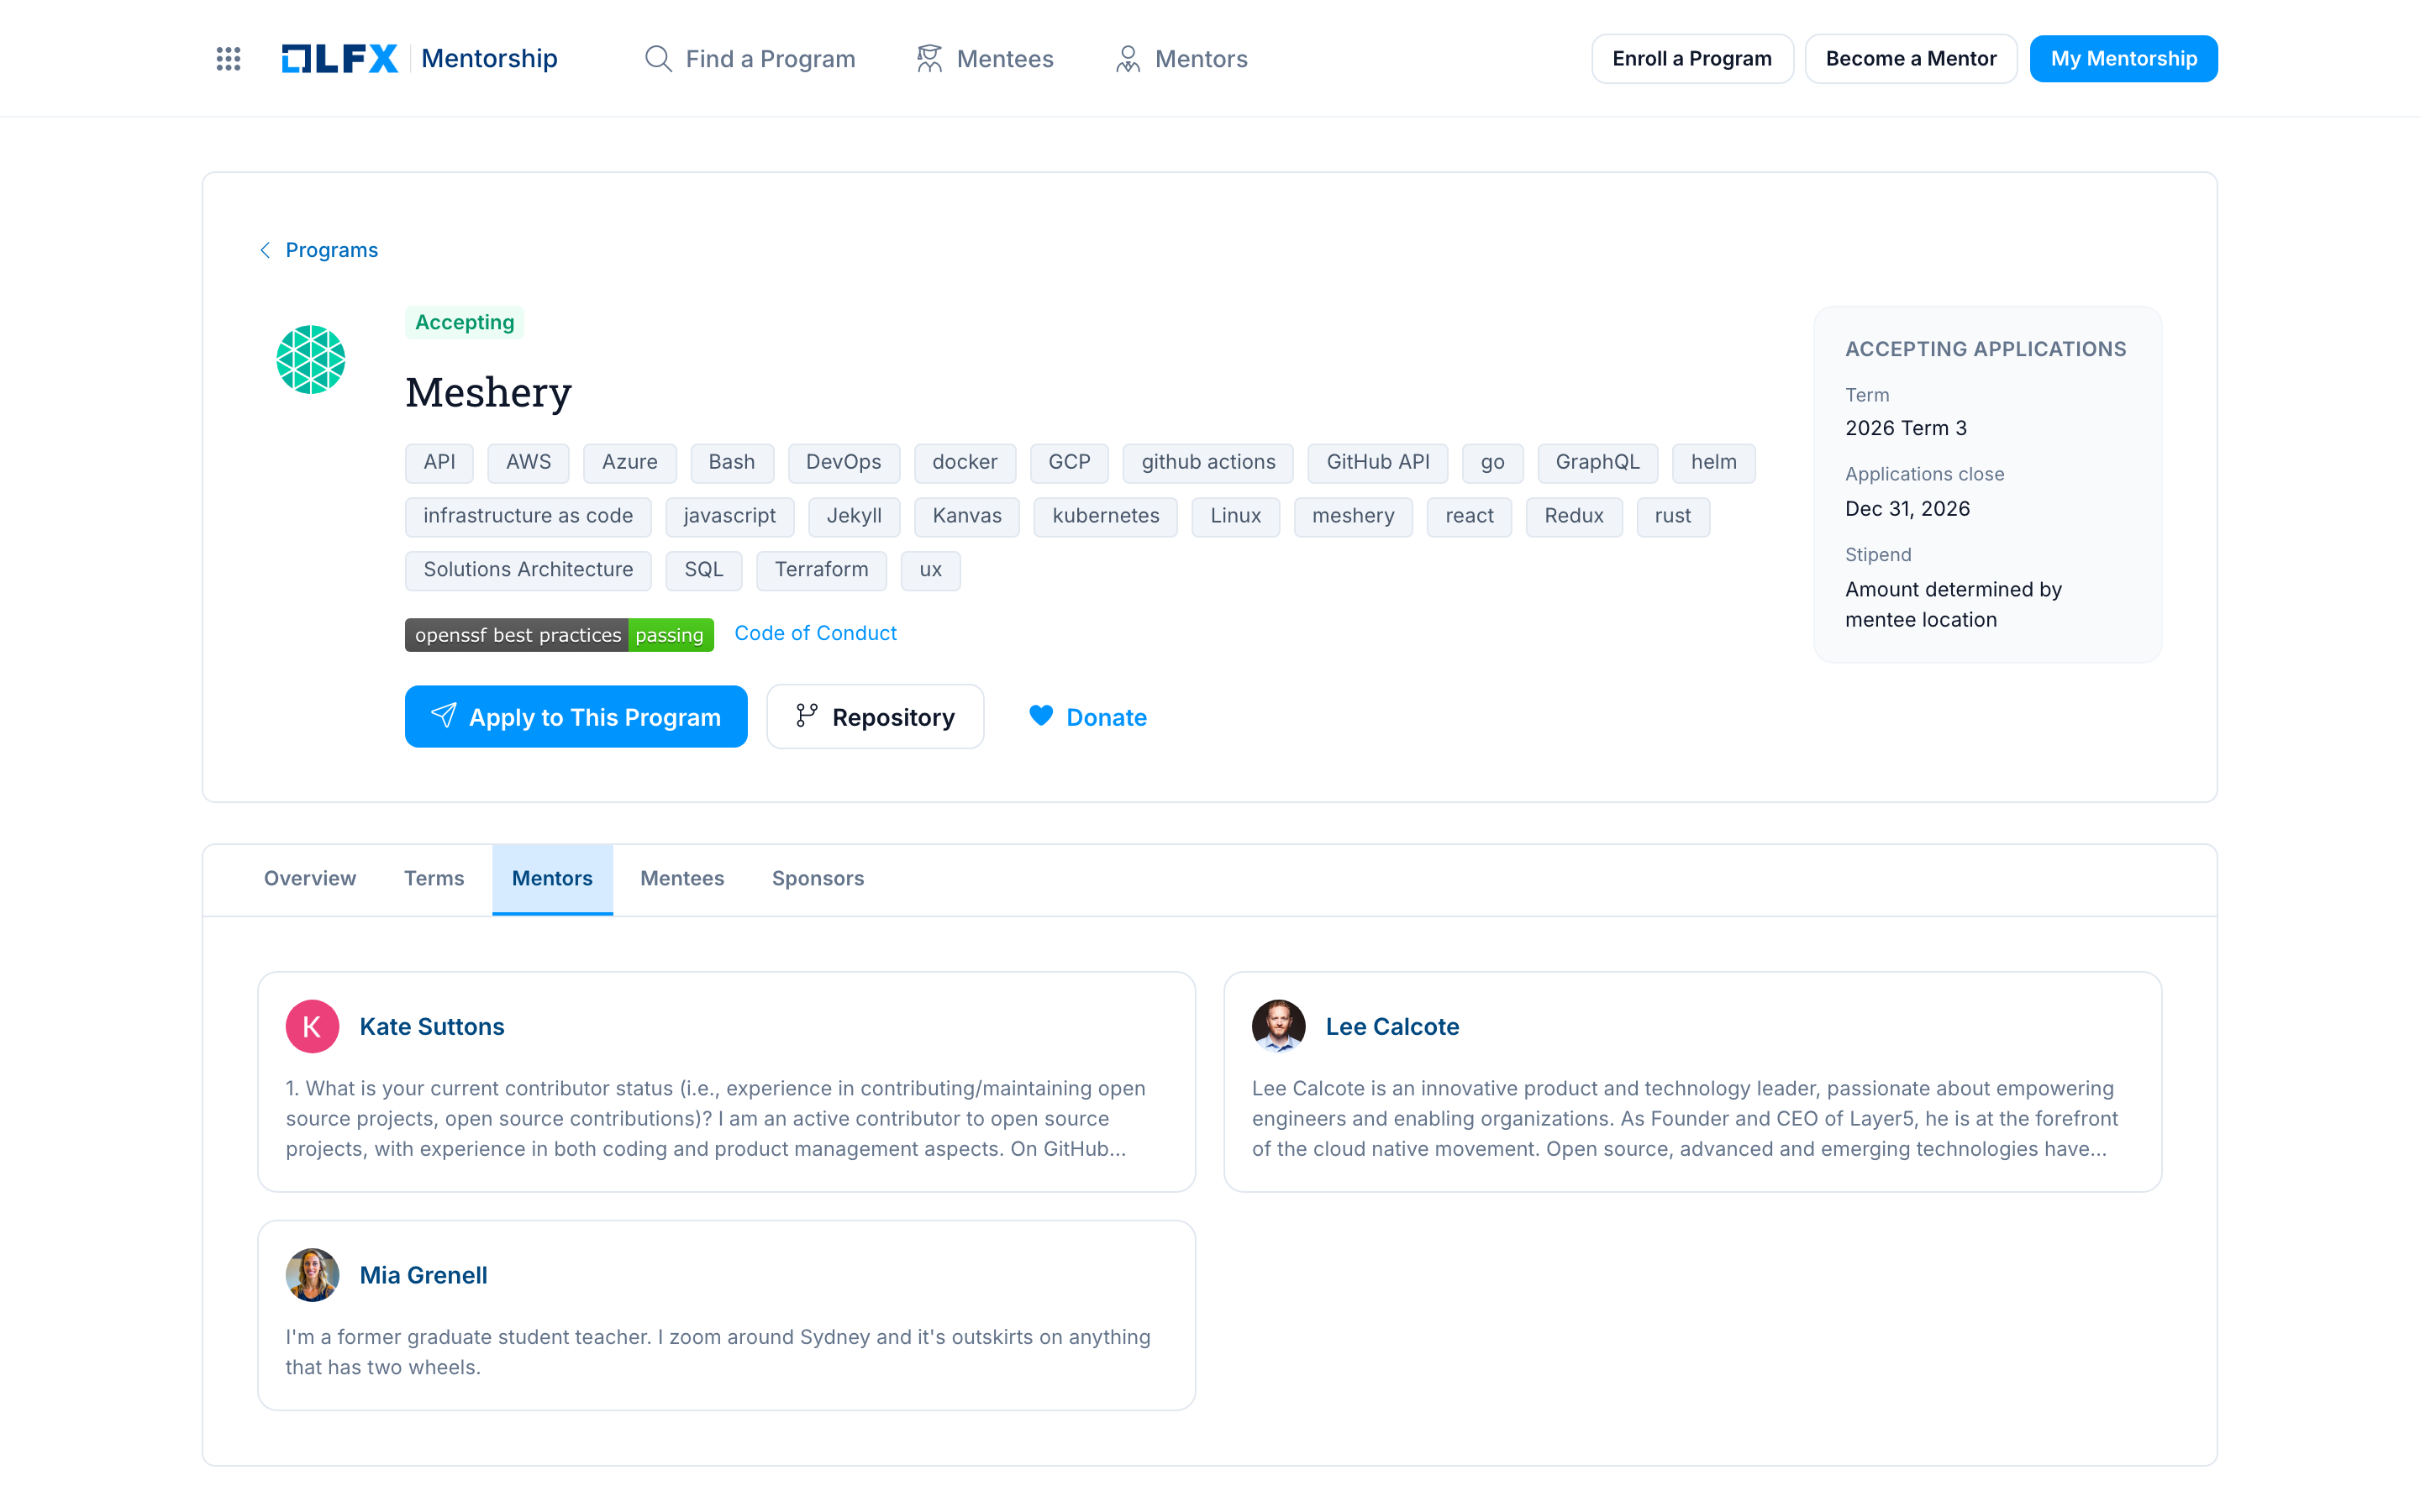Click the Find a Program search icon
The width and height of the screenshot is (2420, 1512).
pos(658,59)
